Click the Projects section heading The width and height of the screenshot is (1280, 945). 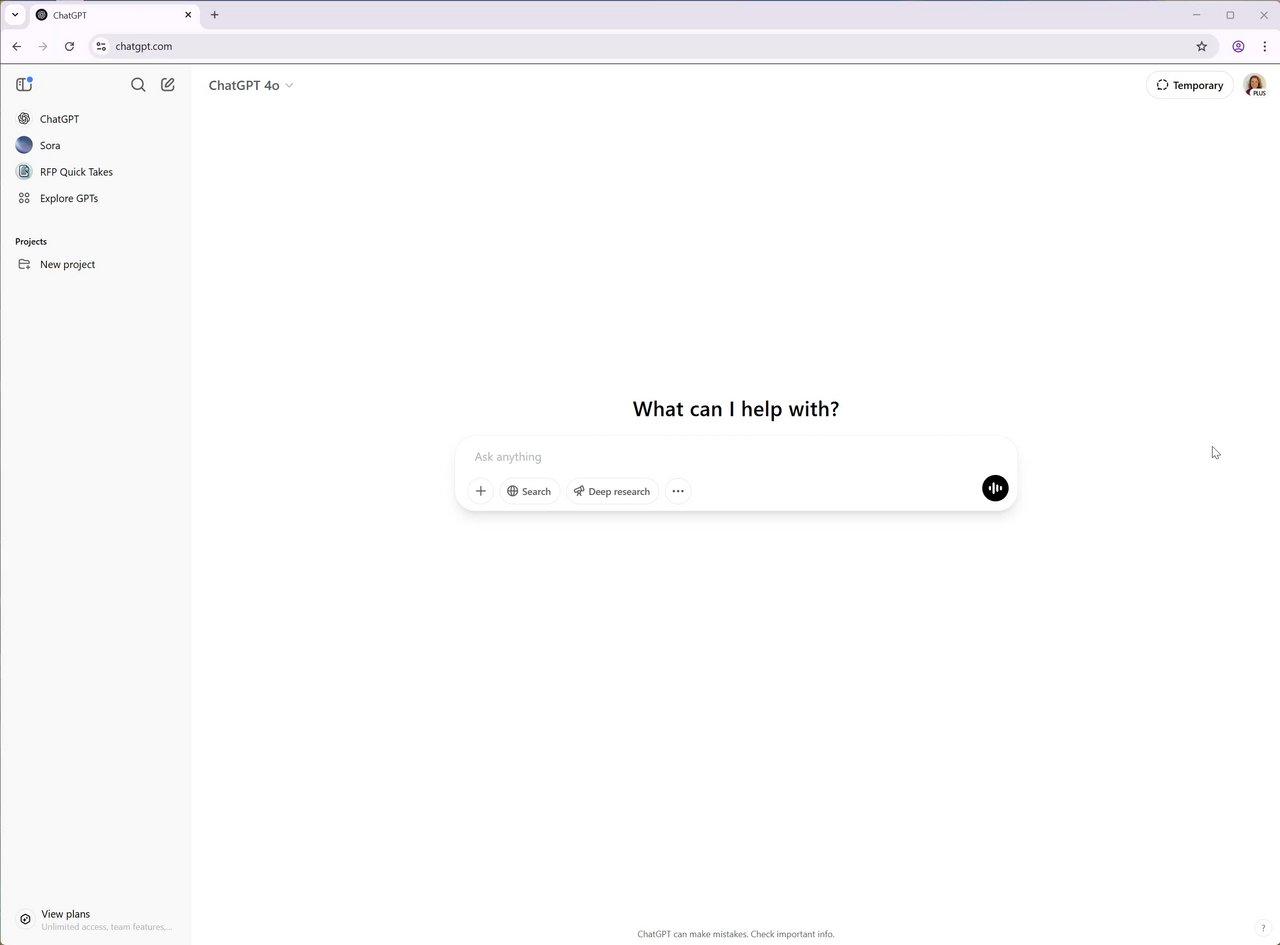(x=31, y=241)
